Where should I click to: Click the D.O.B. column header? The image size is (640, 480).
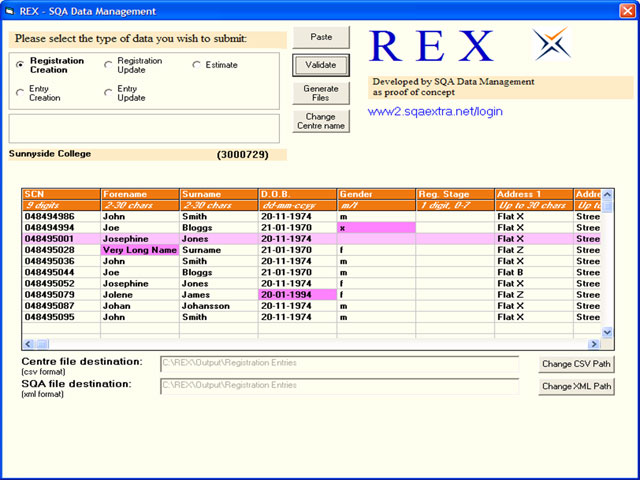[298, 194]
